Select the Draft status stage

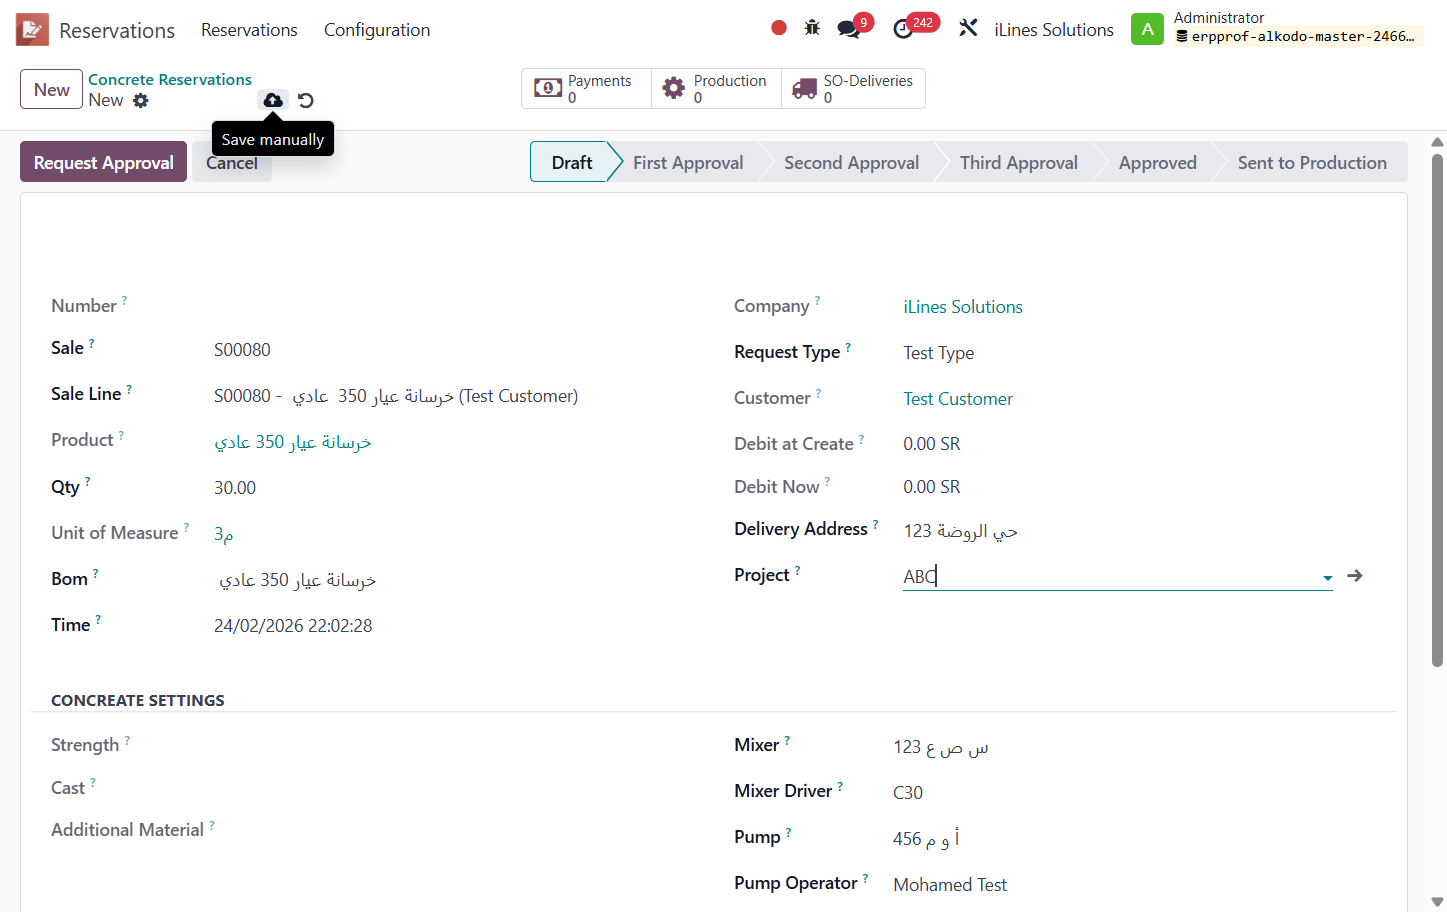point(571,162)
